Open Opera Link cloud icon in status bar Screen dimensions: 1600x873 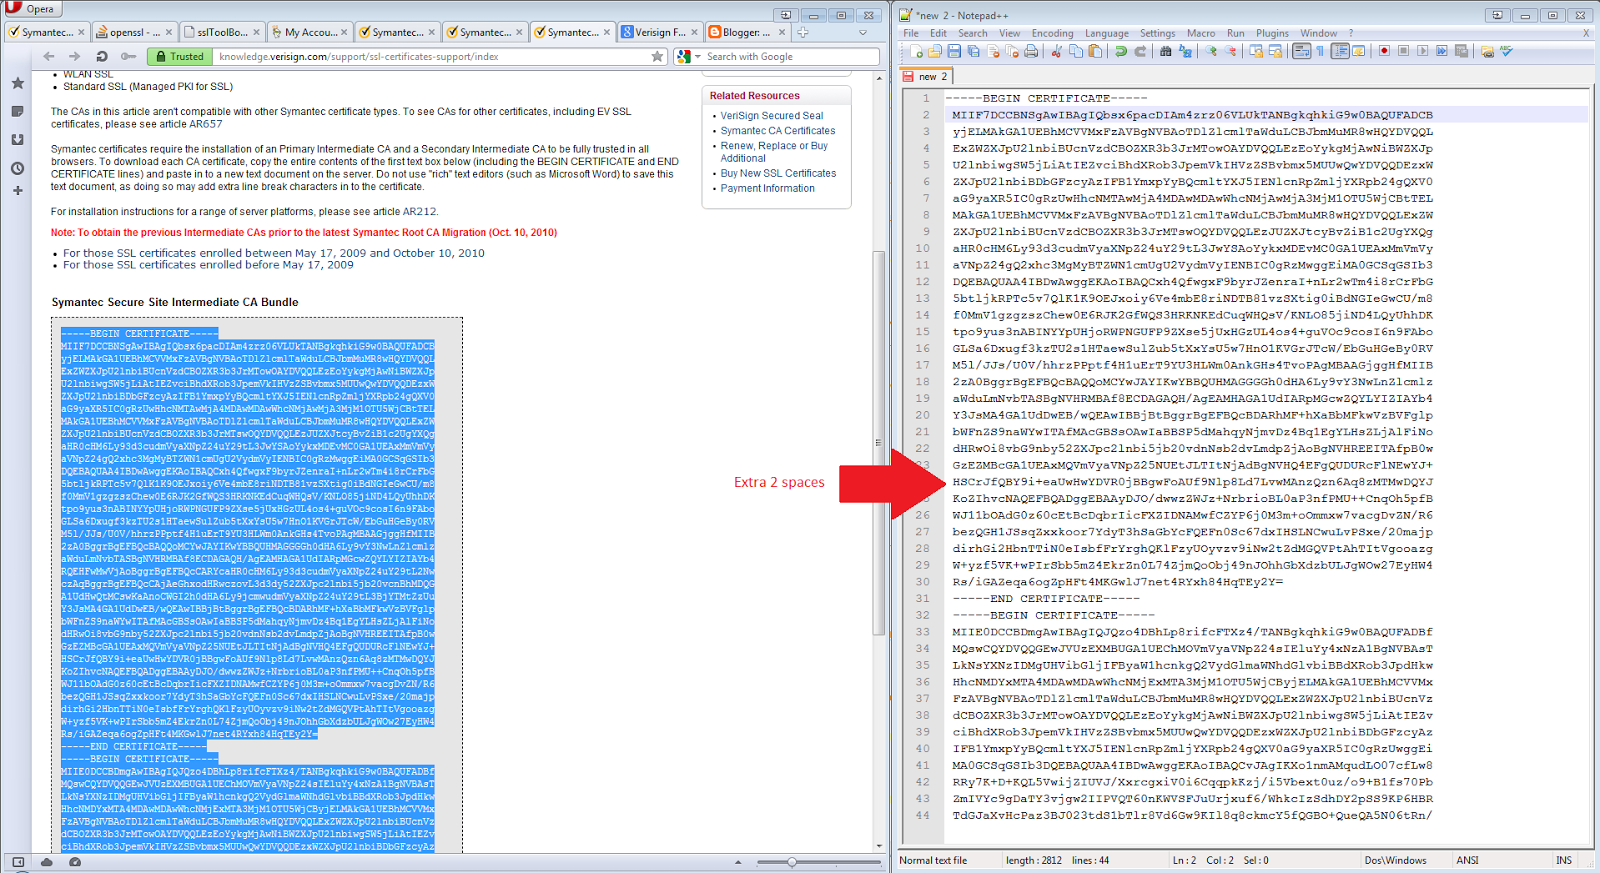(x=46, y=862)
